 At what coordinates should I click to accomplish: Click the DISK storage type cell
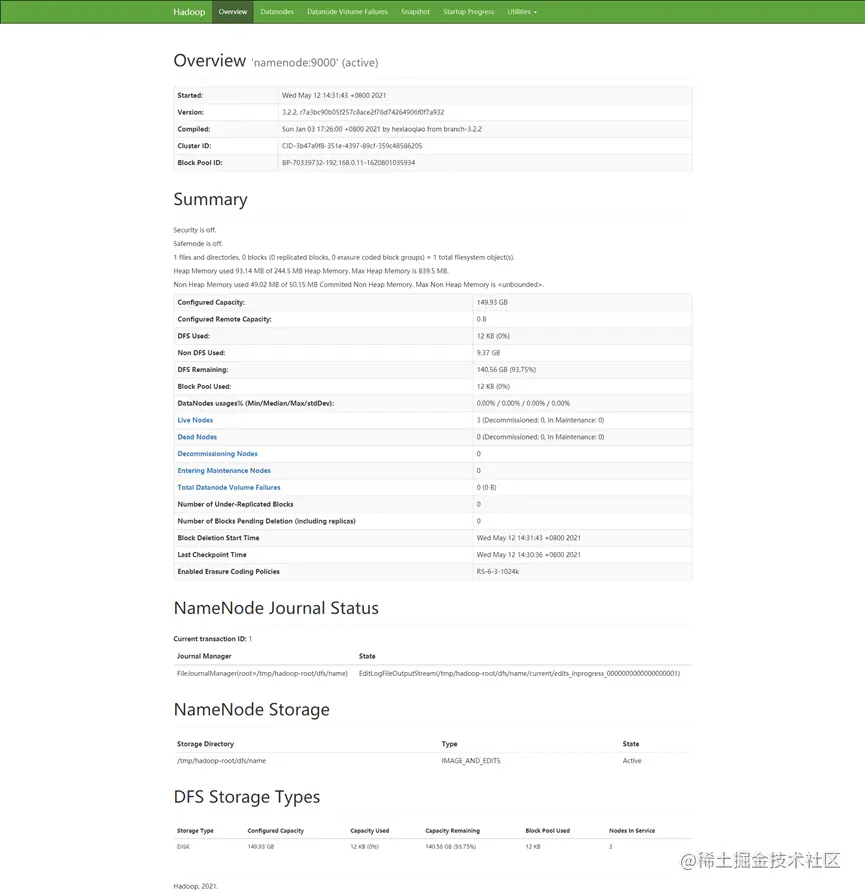point(183,847)
